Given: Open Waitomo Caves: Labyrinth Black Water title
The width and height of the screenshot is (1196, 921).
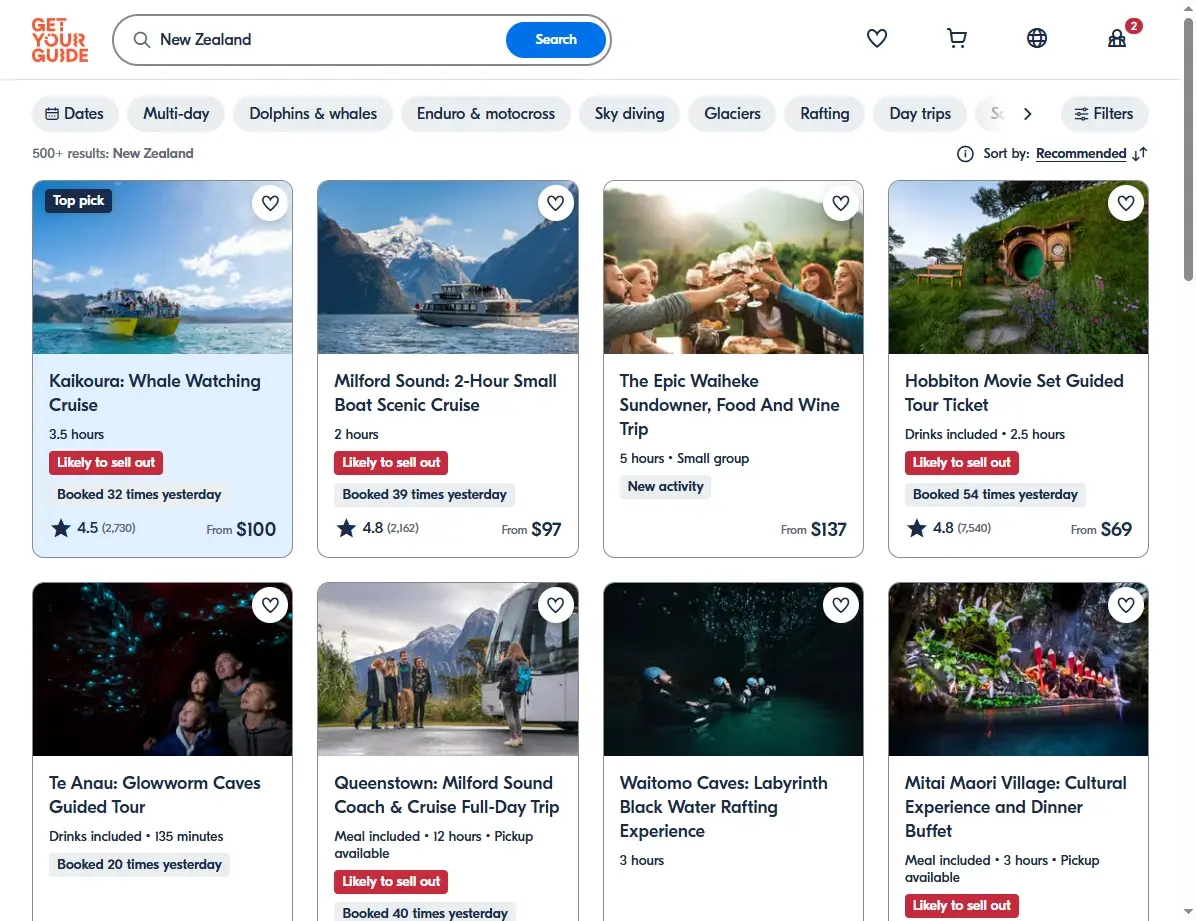Looking at the screenshot, I should 723,807.
